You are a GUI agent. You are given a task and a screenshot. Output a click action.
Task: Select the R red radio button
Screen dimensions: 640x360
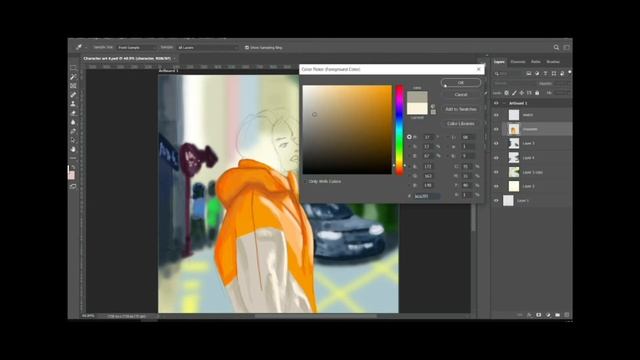coord(409,167)
